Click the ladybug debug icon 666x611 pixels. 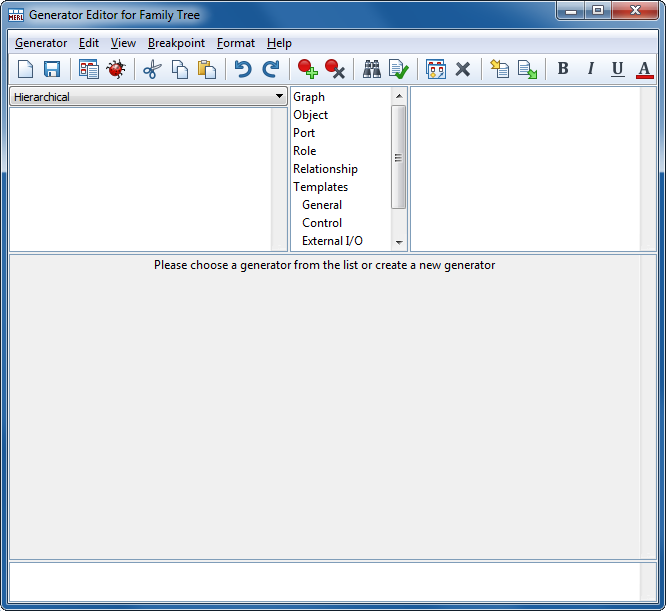coord(116,69)
